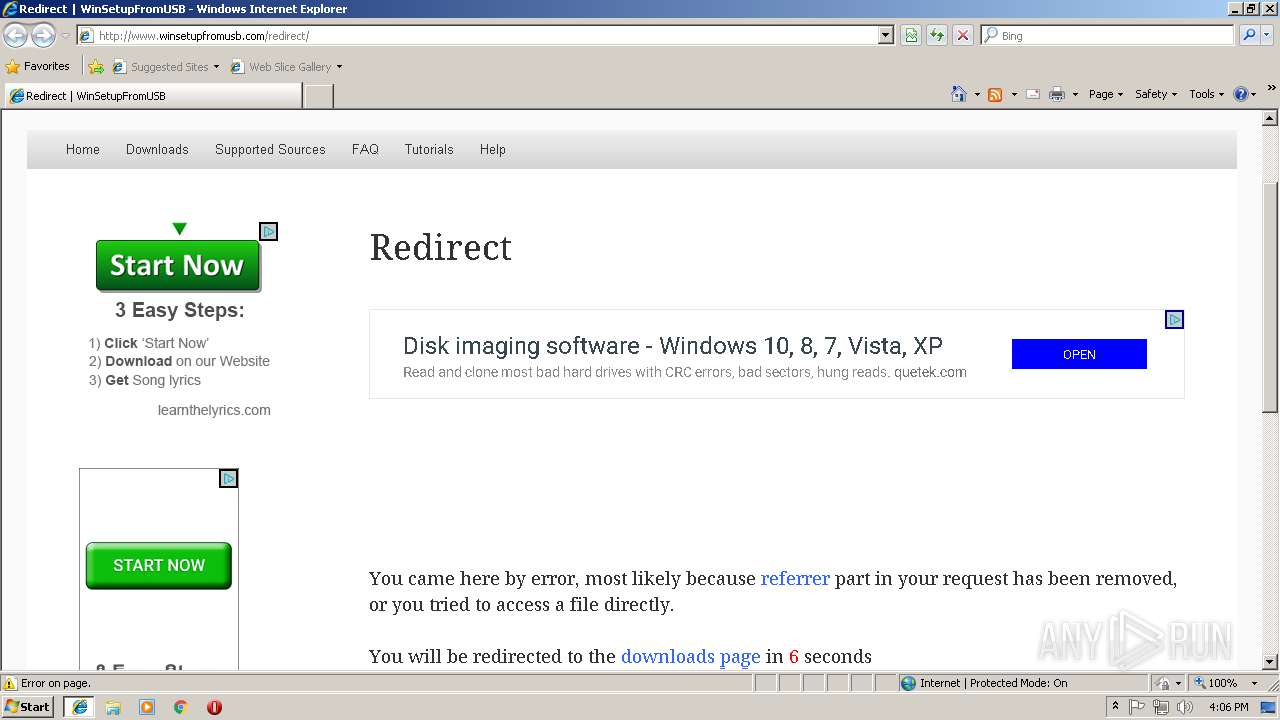
Task: Click Error on page status warning
Action: pyautogui.click(x=47, y=683)
